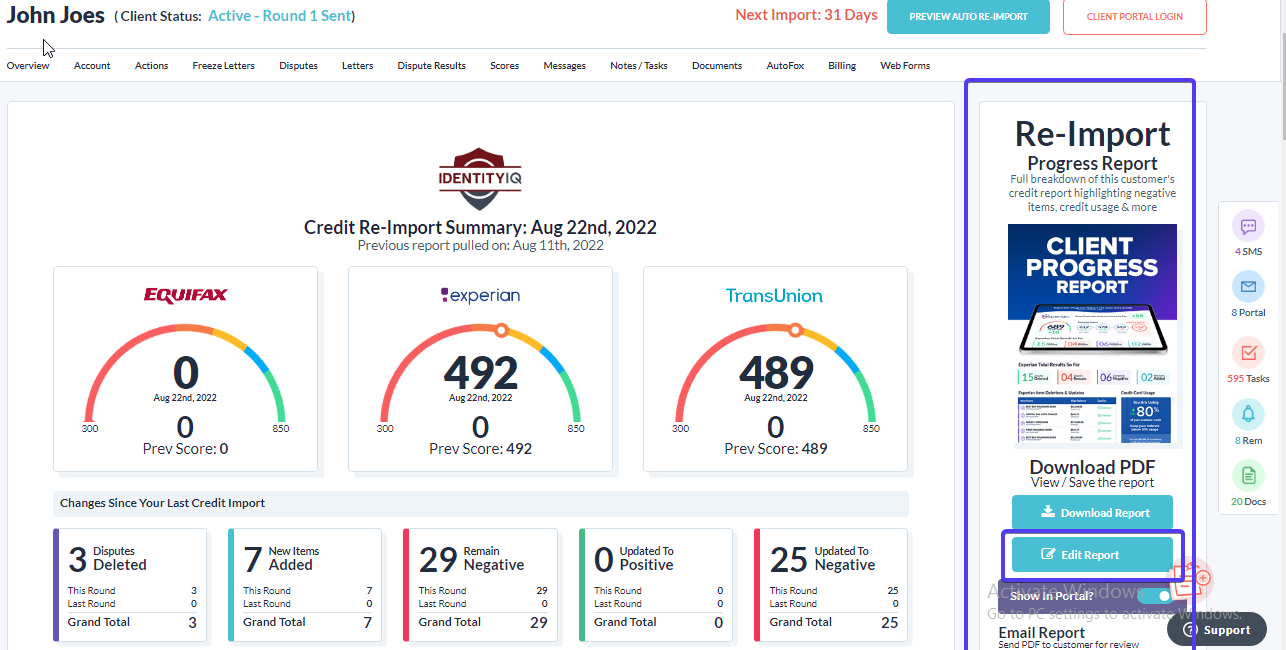Go to the AutoFox tab
Screen dimensions: 1286x650
[785, 66]
